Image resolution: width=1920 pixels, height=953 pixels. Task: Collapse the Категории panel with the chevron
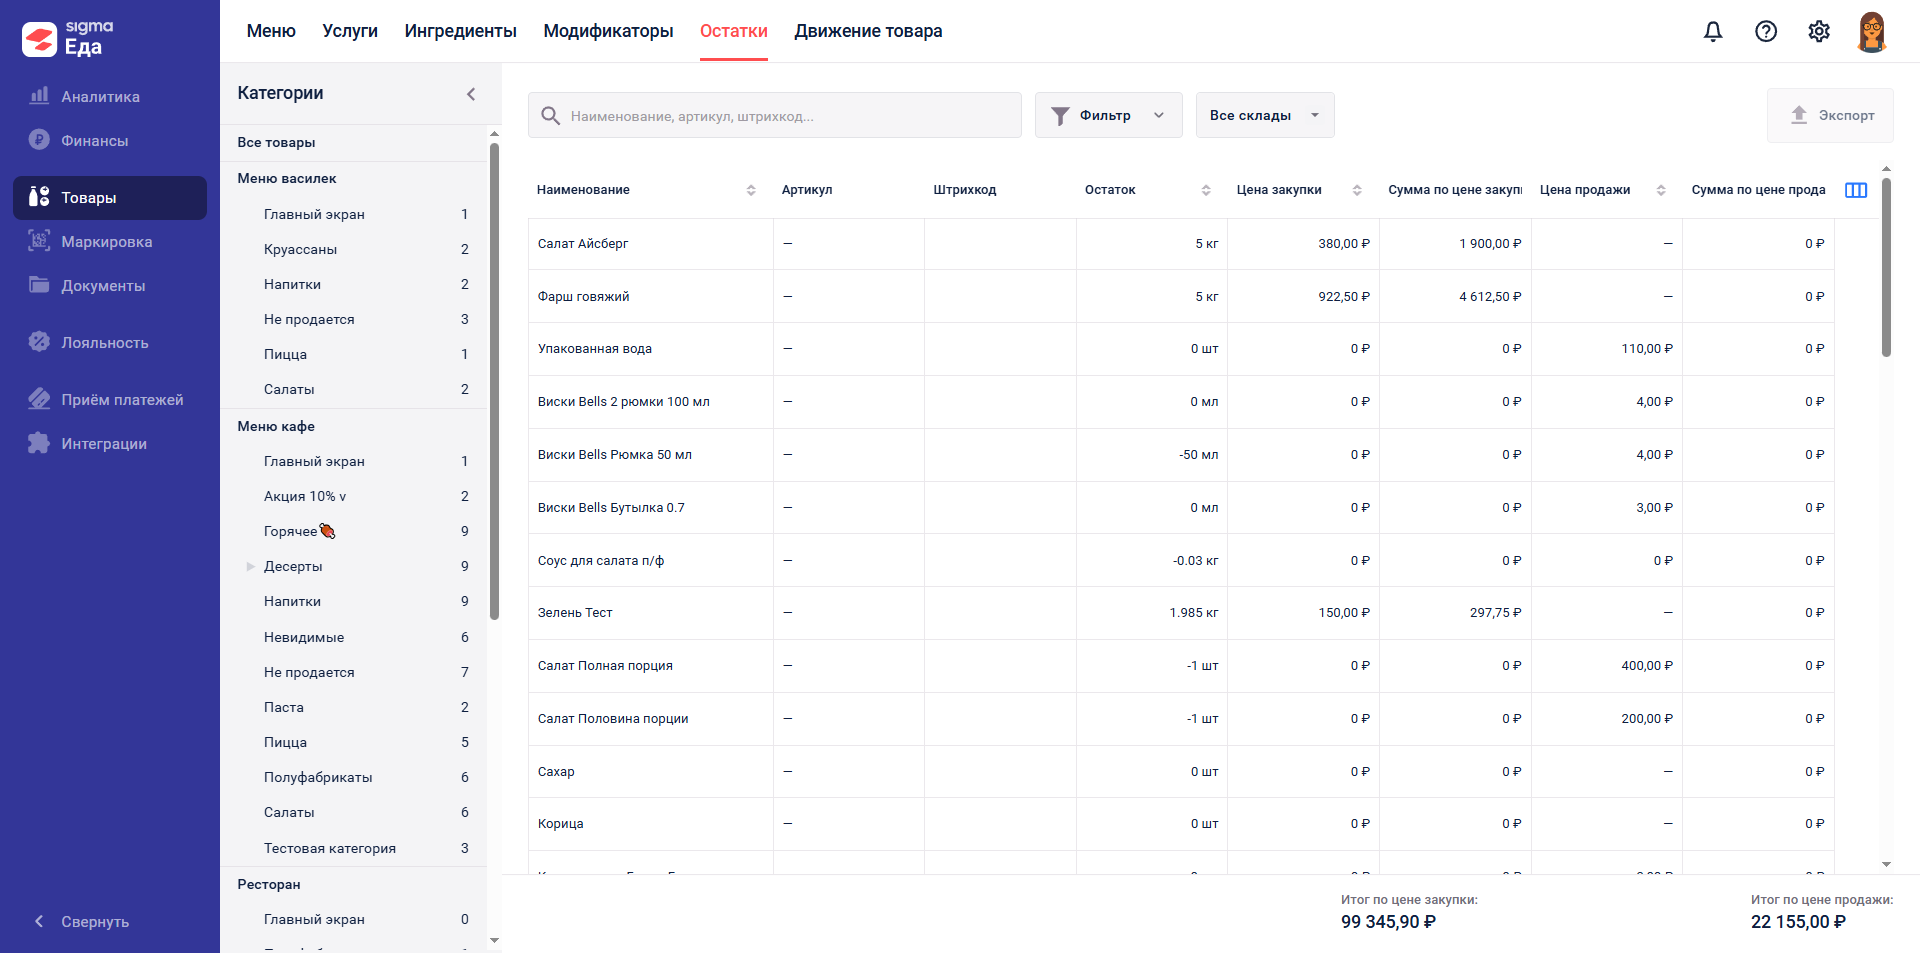tap(471, 94)
